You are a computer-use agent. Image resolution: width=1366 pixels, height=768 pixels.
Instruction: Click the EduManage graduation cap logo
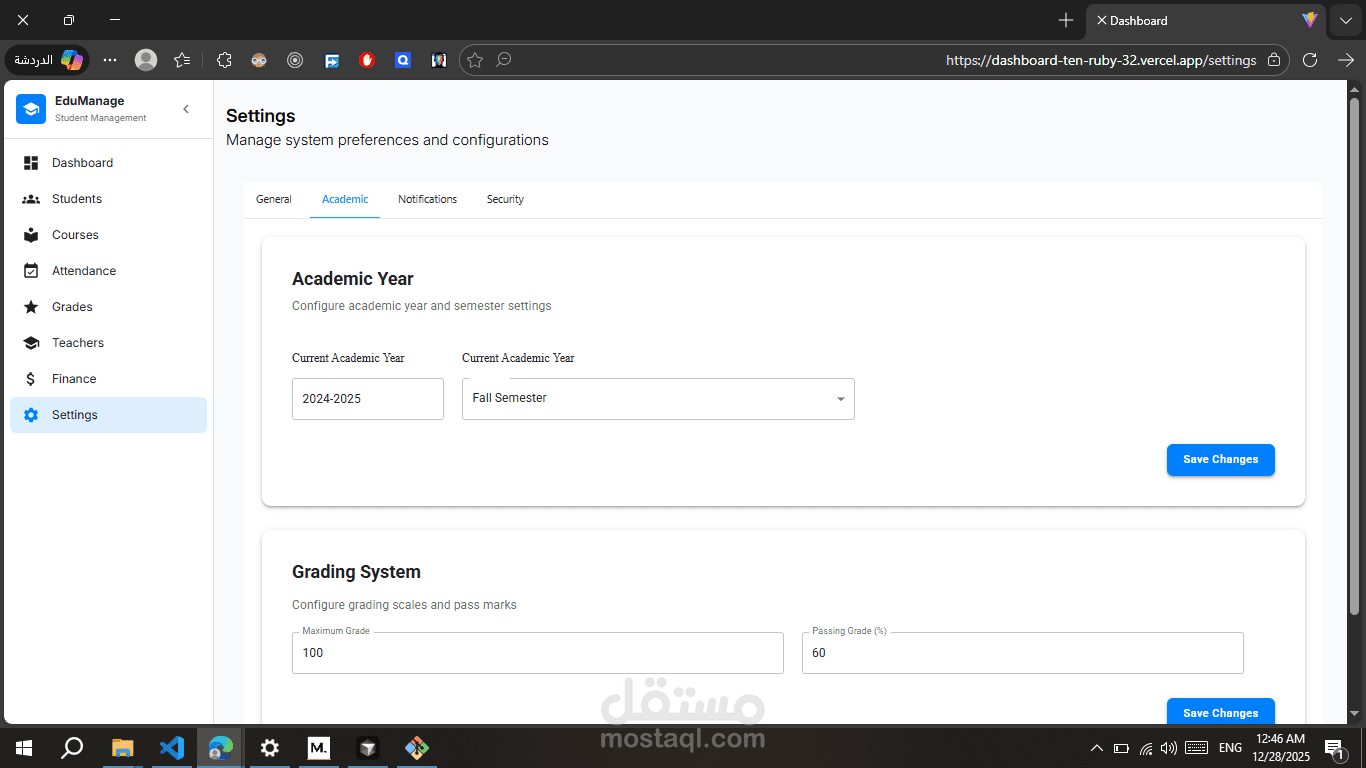[31, 109]
